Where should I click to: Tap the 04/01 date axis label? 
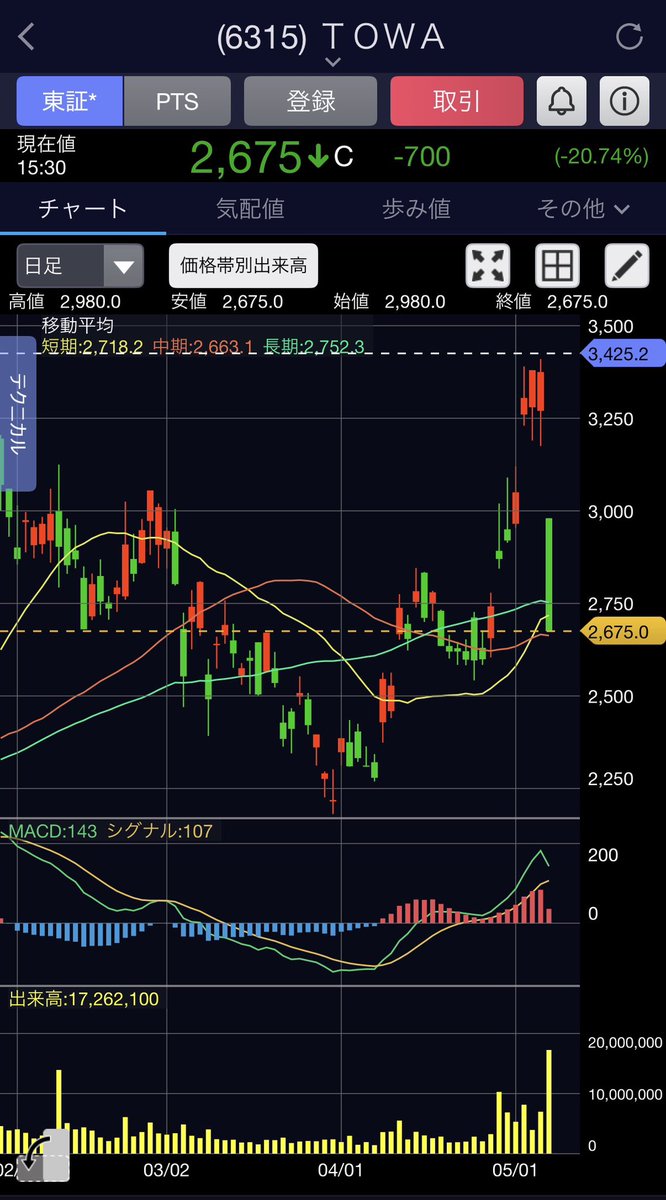339,1168
